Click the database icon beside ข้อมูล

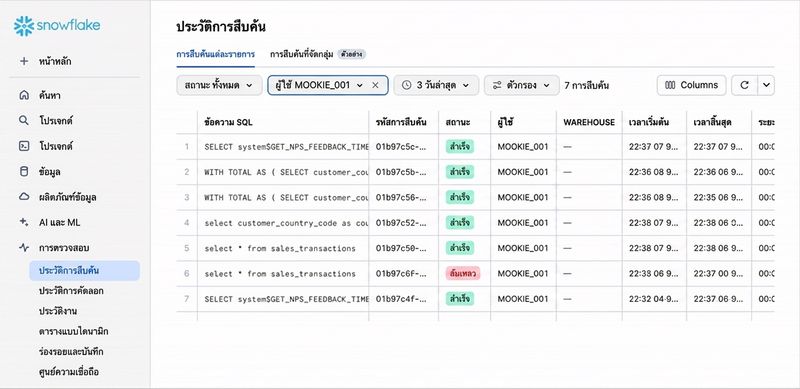24,172
